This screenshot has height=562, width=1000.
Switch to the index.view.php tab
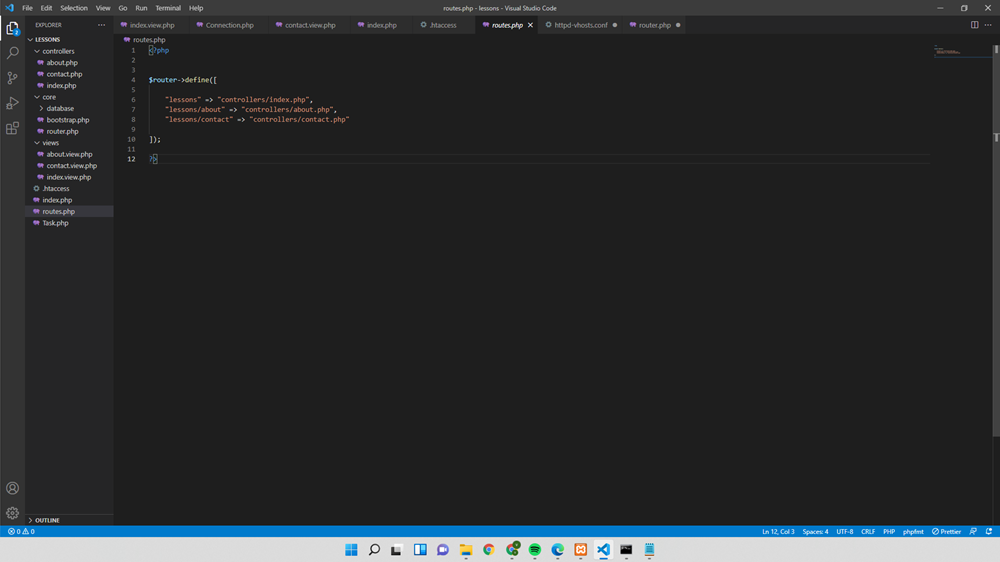152,25
